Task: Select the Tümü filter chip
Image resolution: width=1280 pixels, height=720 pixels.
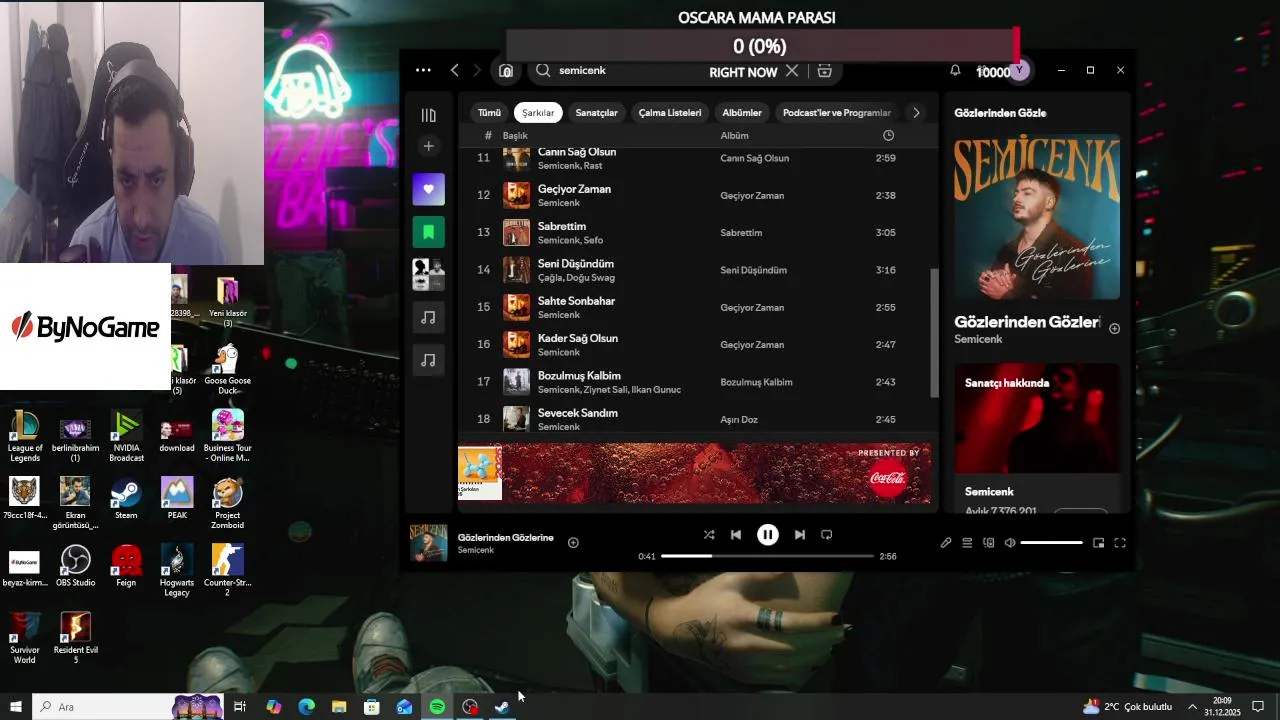Action: point(489,113)
